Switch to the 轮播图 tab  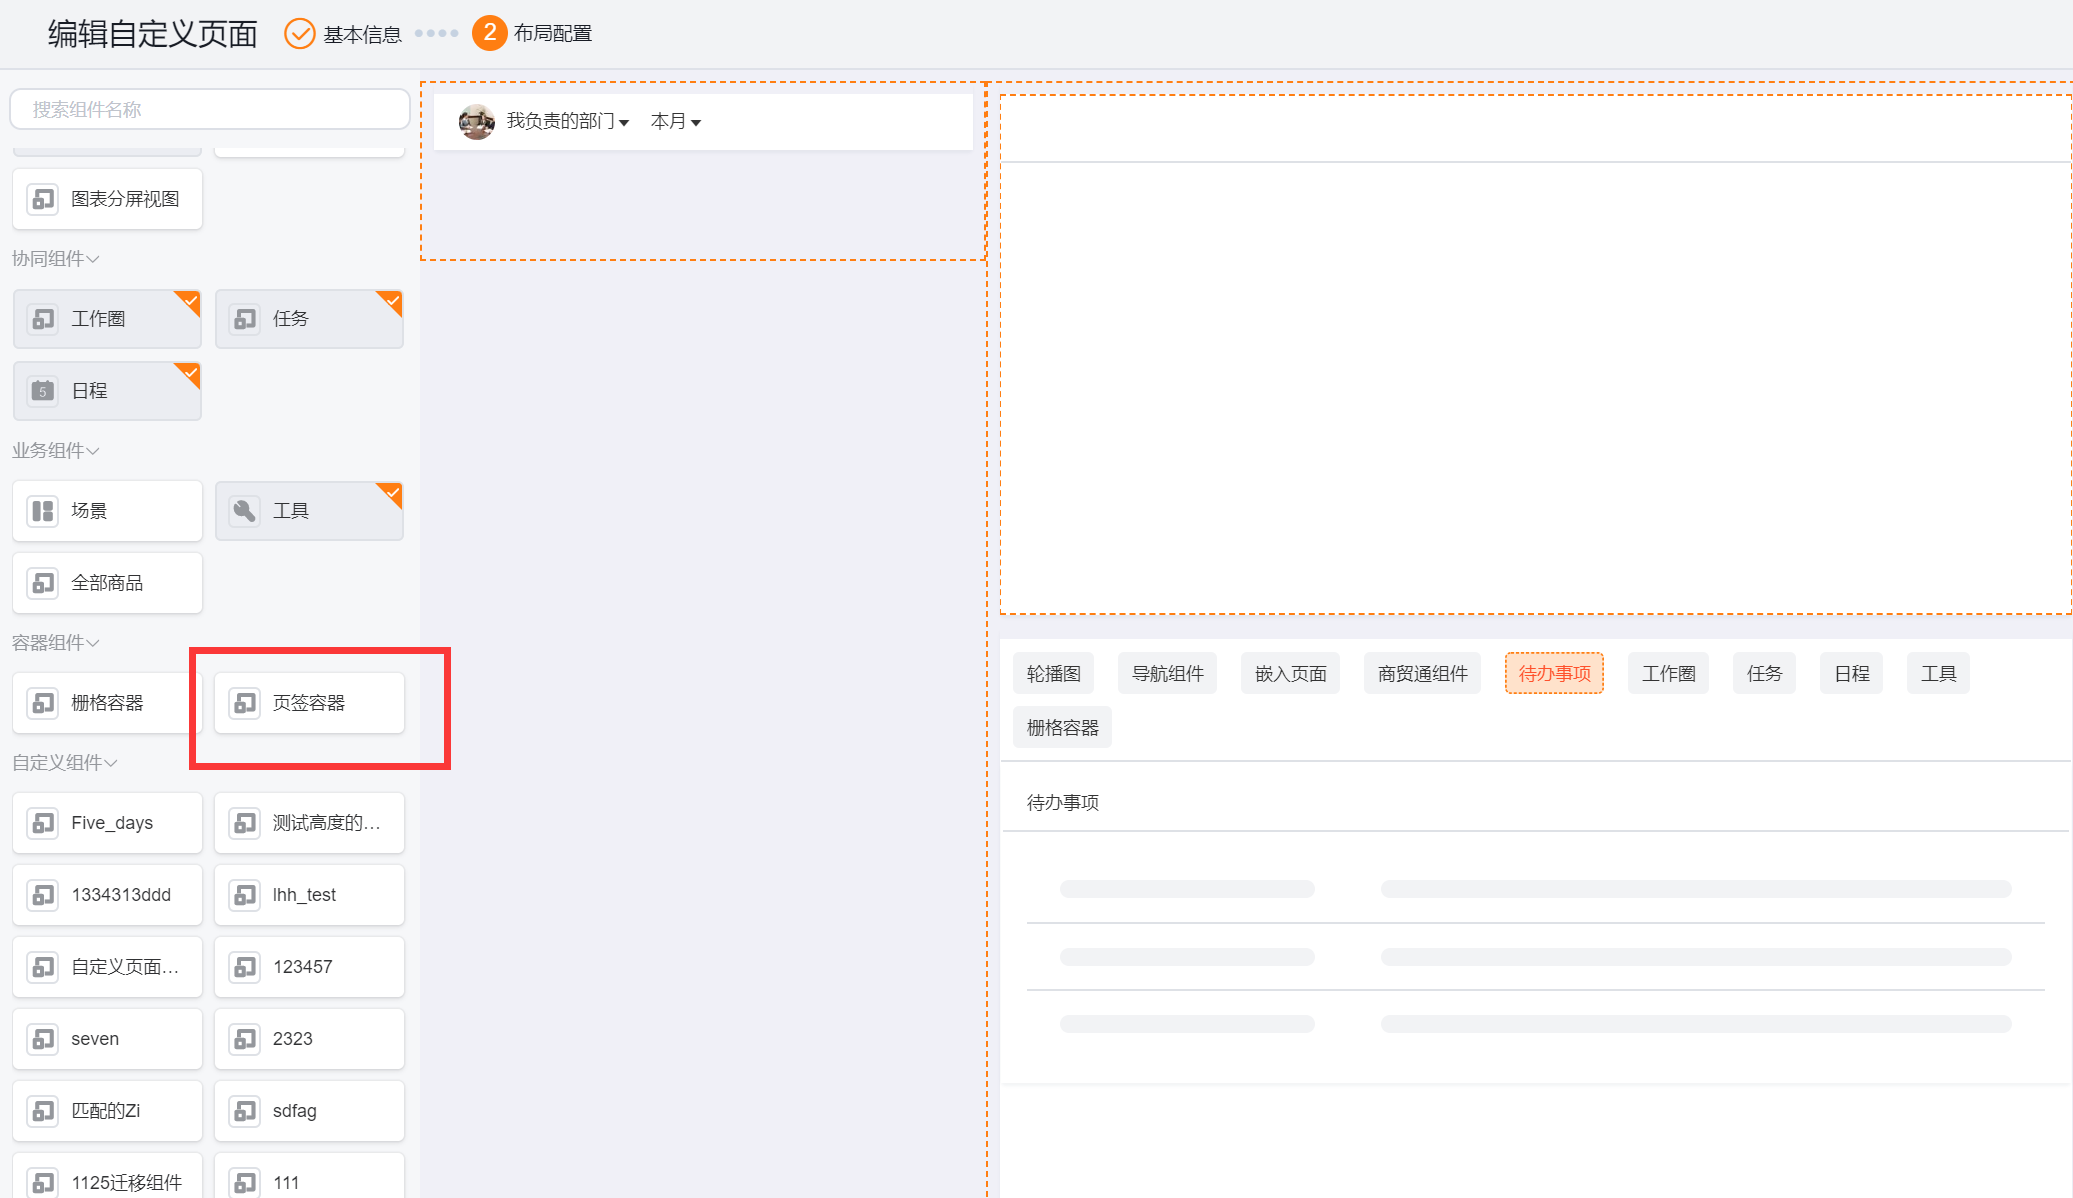pyautogui.click(x=1054, y=674)
